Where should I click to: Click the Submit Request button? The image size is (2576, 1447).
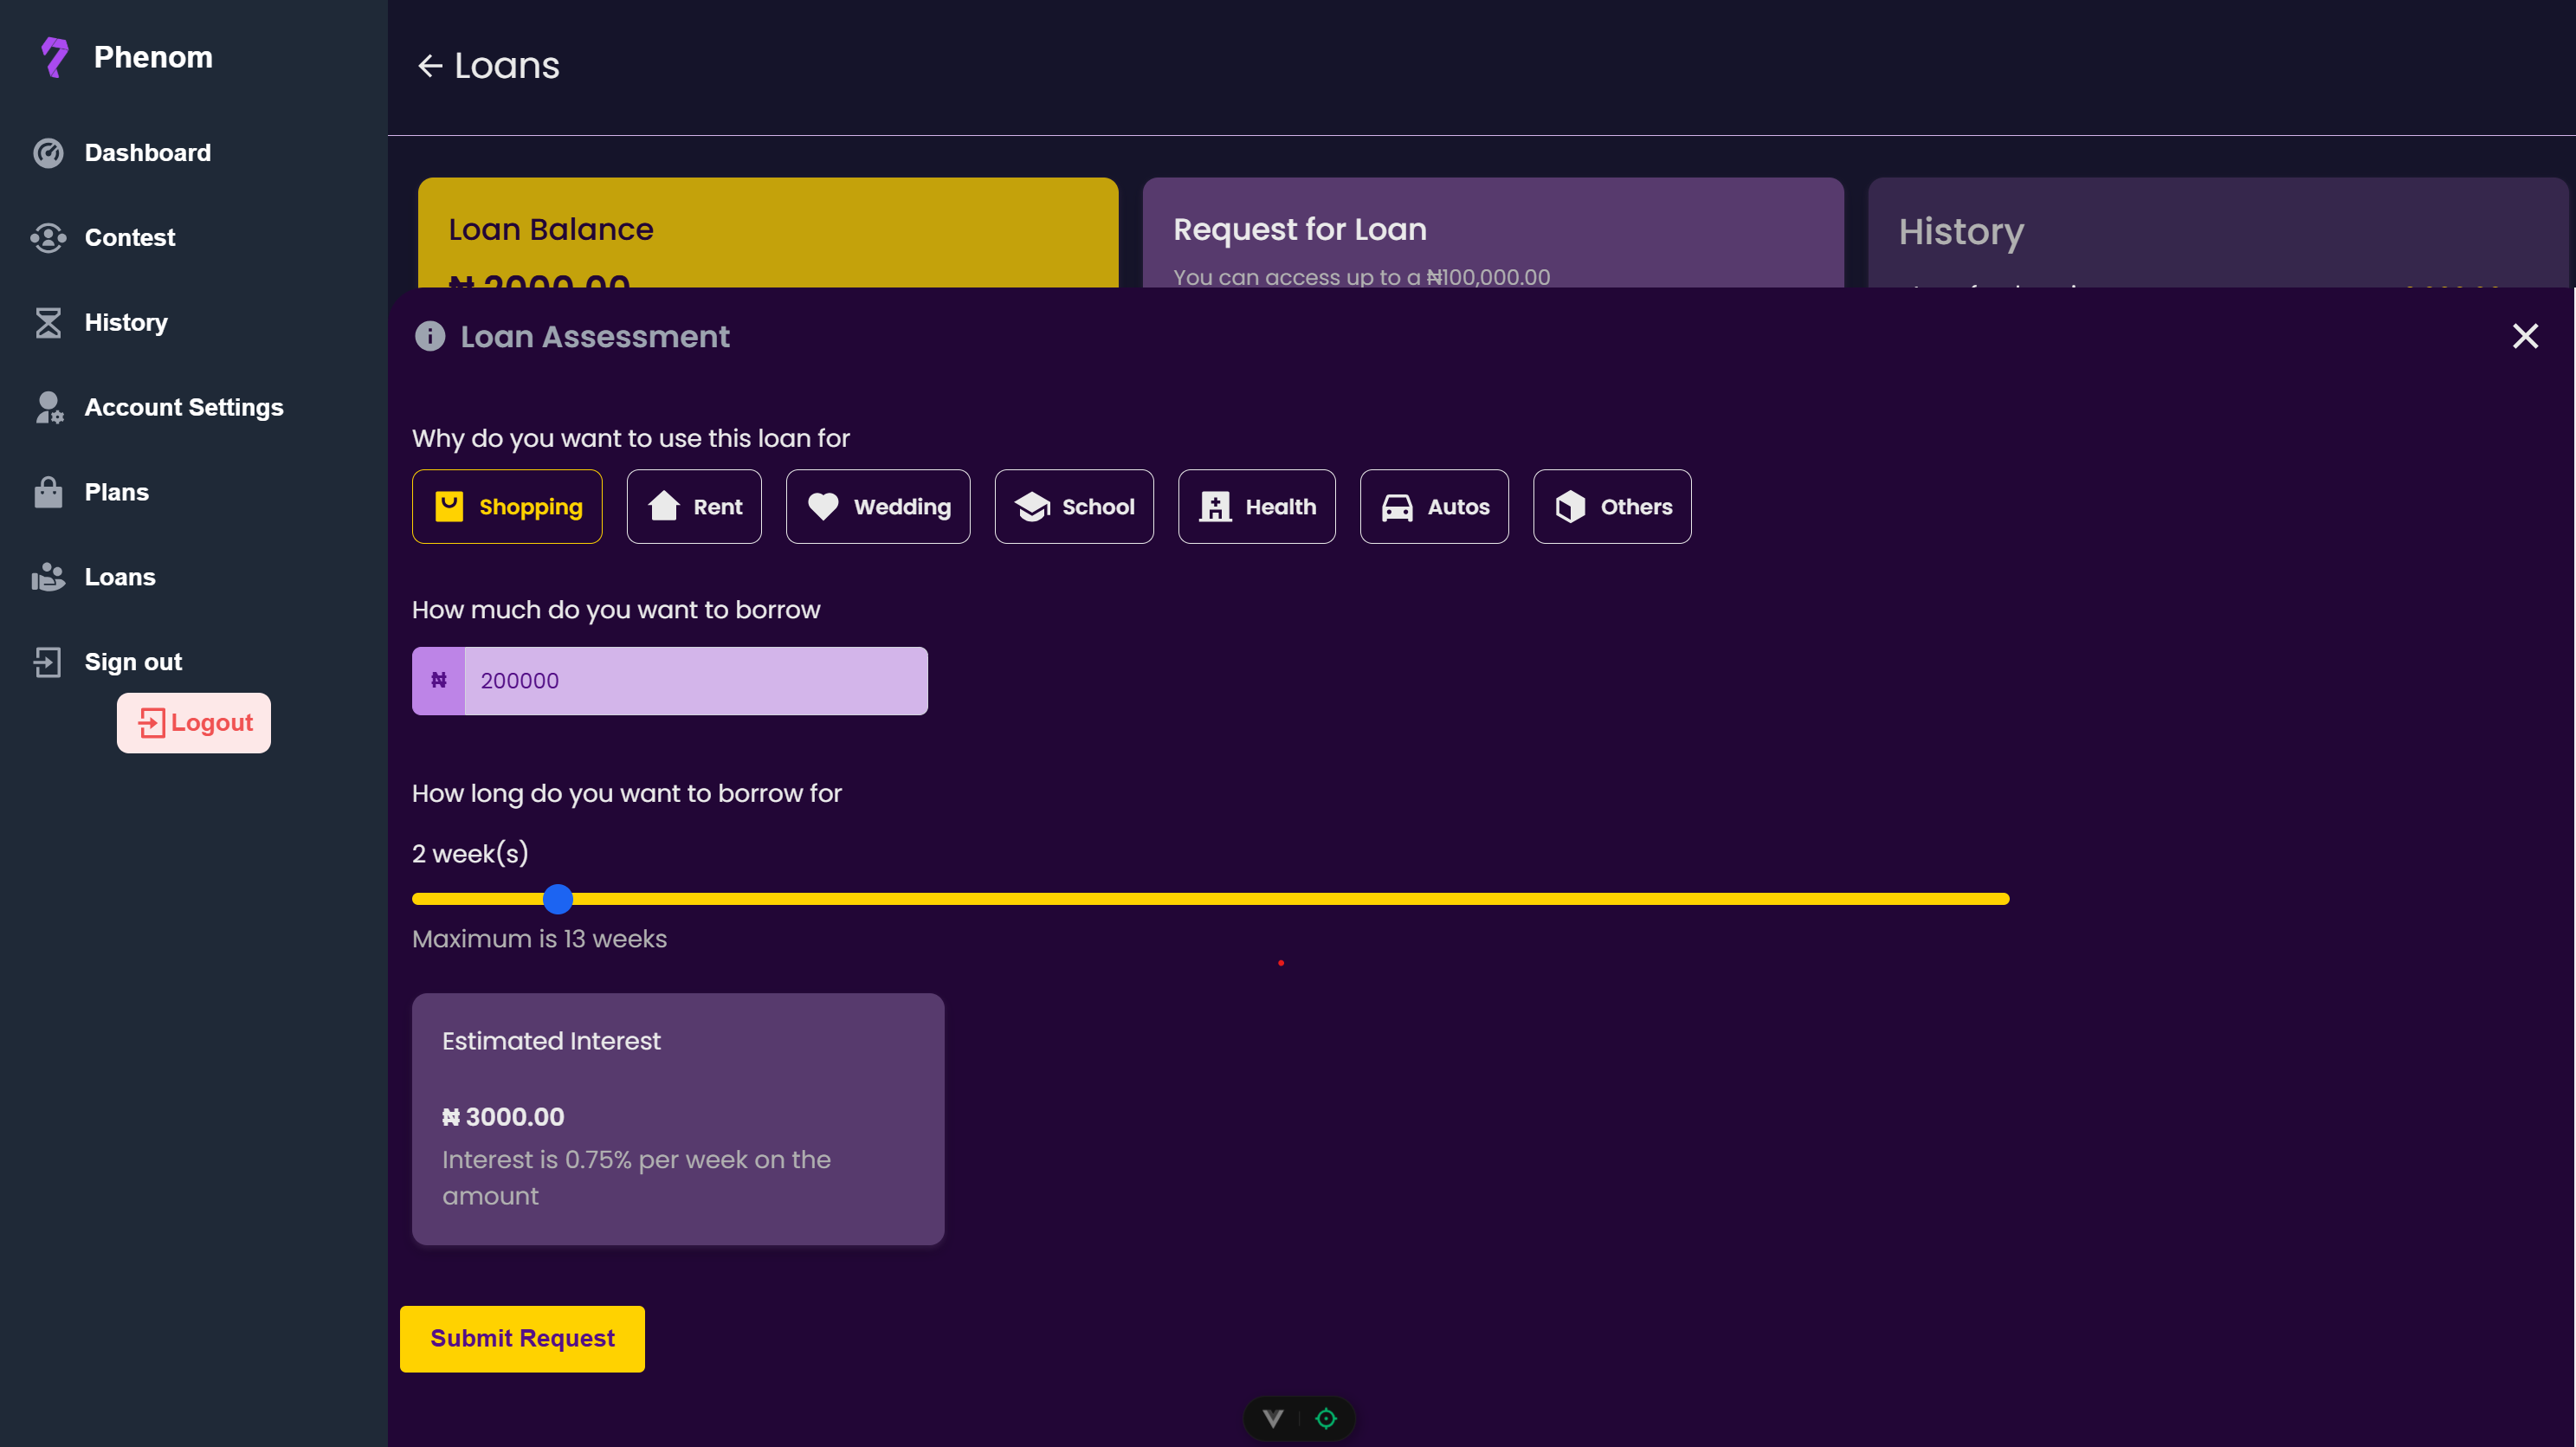coord(522,1337)
